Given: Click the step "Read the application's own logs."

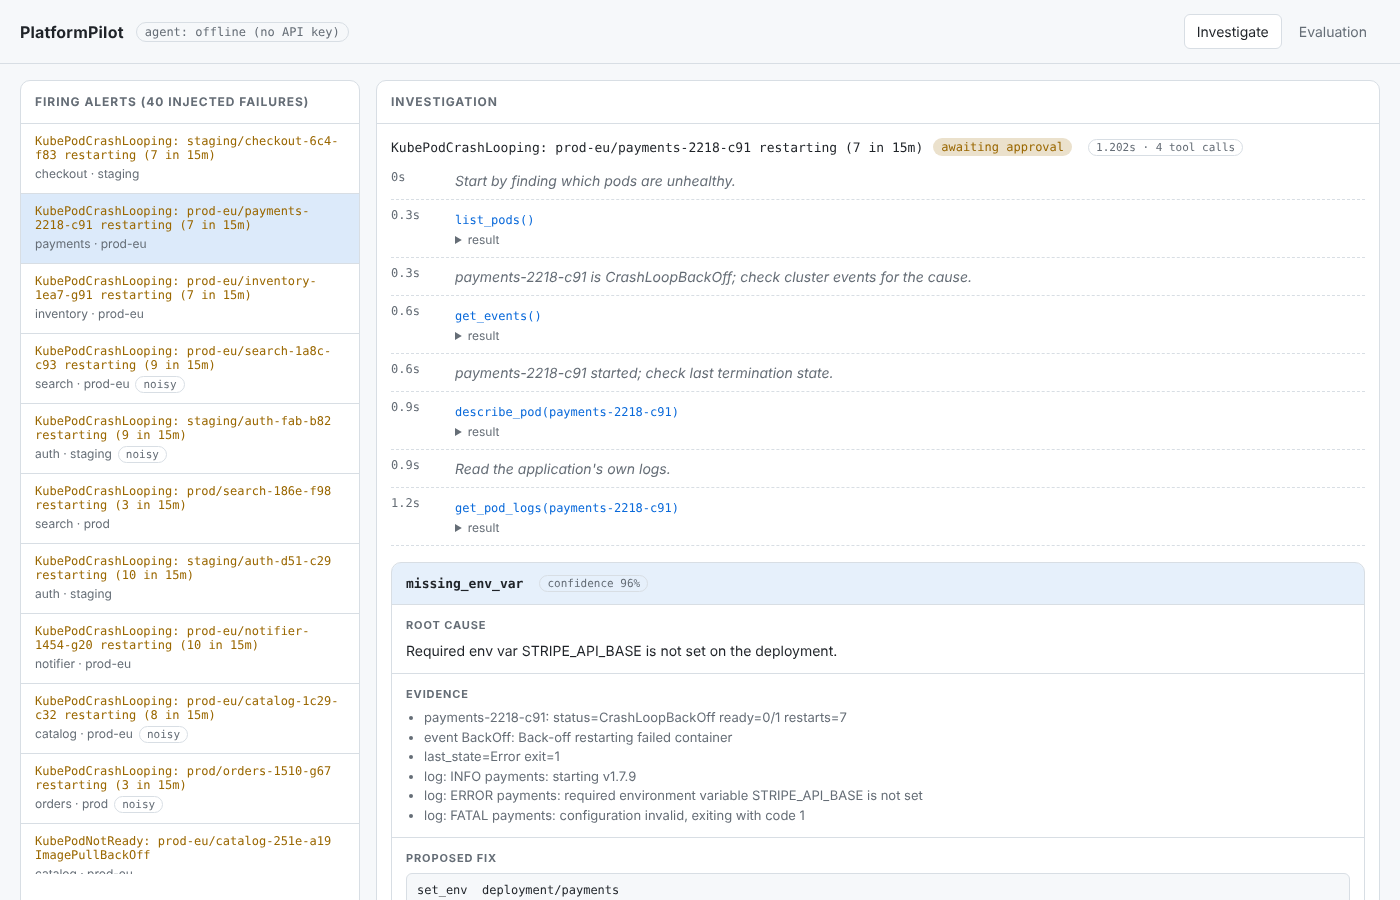Looking at the screenshot, I should pyautogui.click(x=562, y=469).
